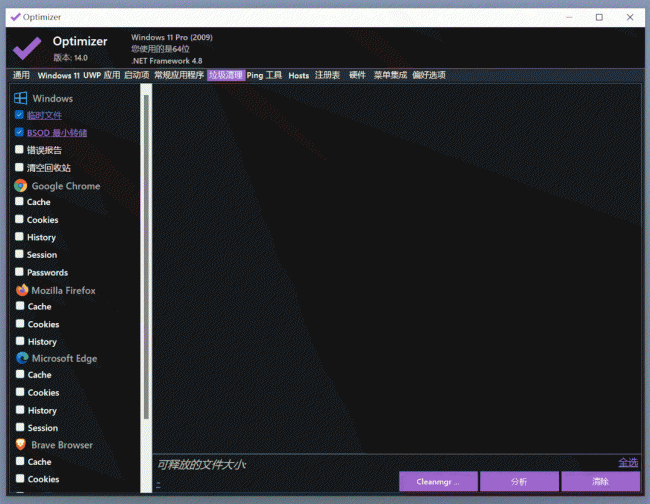The image size is (650, 504).
Task: Tick Google Chrome Passwords checkbox
Action: (19, 272)
